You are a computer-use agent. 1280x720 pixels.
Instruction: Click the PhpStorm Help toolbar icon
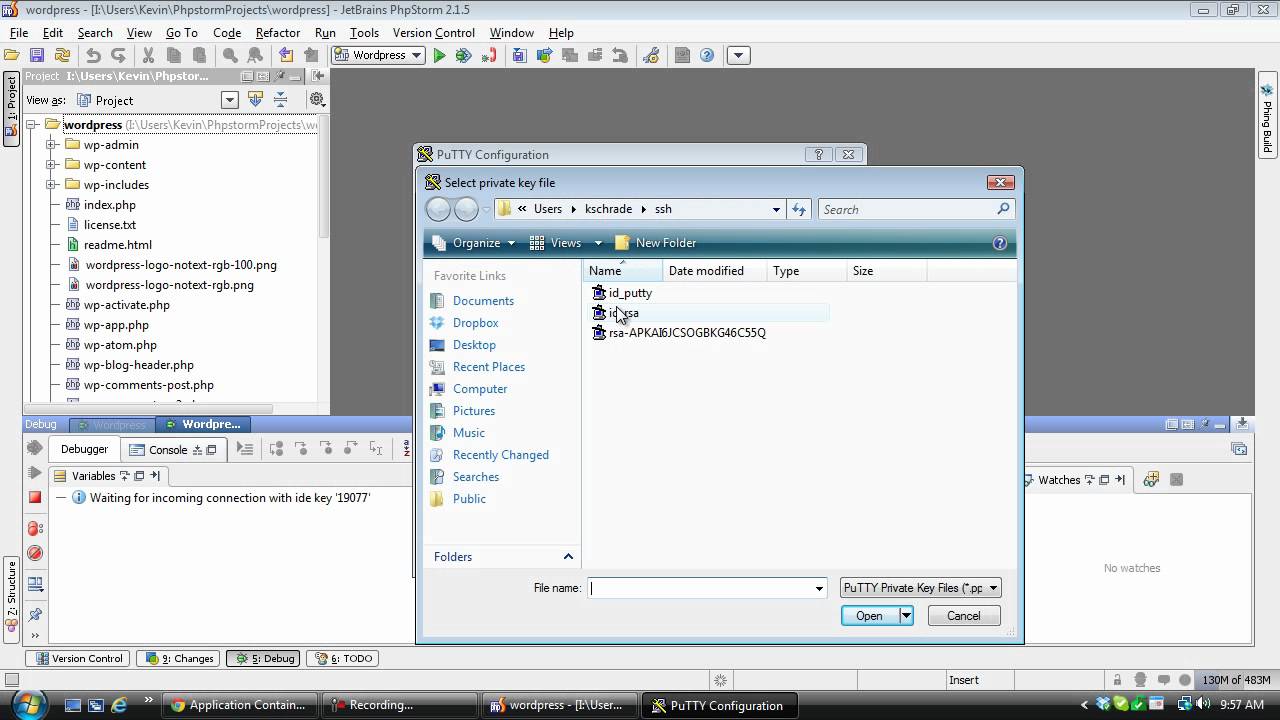(x=707, y=55)
